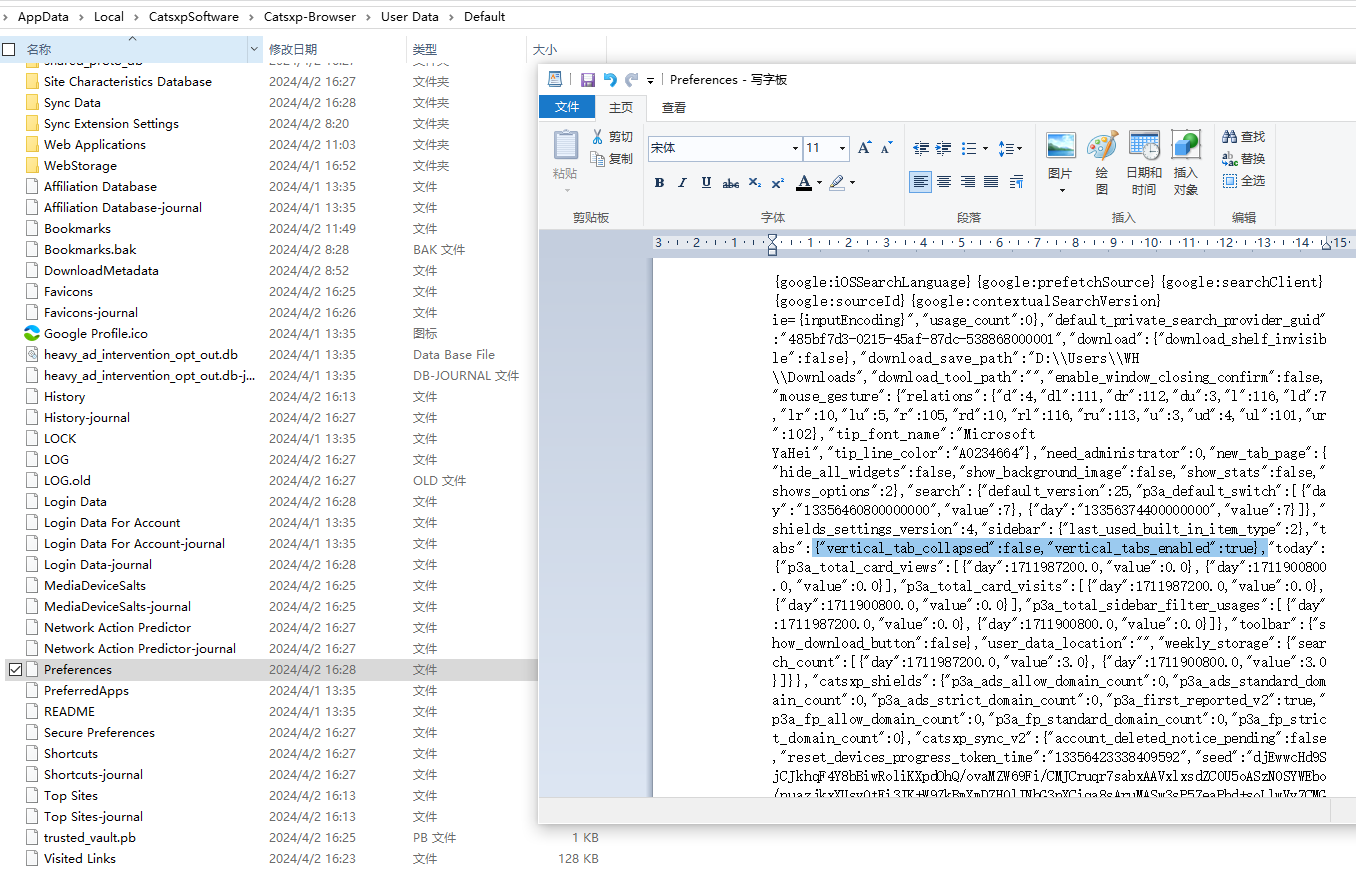The image size is (1356, 889).
Task: Apply text highlight color marker
Action: point(838,182)
